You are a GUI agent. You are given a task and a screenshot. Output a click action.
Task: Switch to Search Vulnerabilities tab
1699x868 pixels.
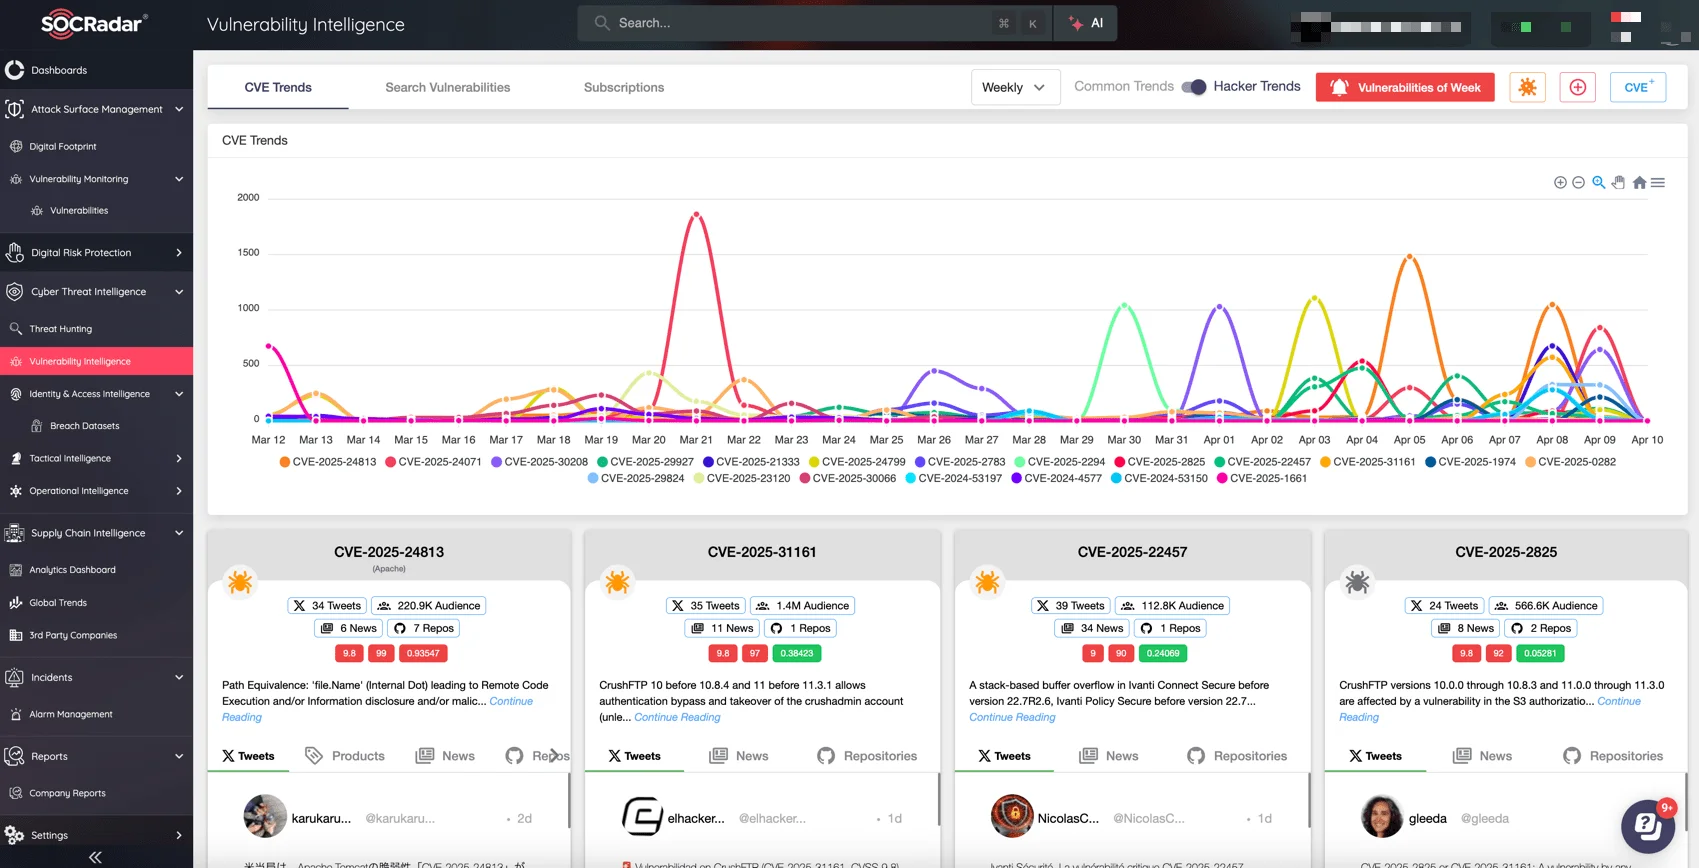click(448, 87)
